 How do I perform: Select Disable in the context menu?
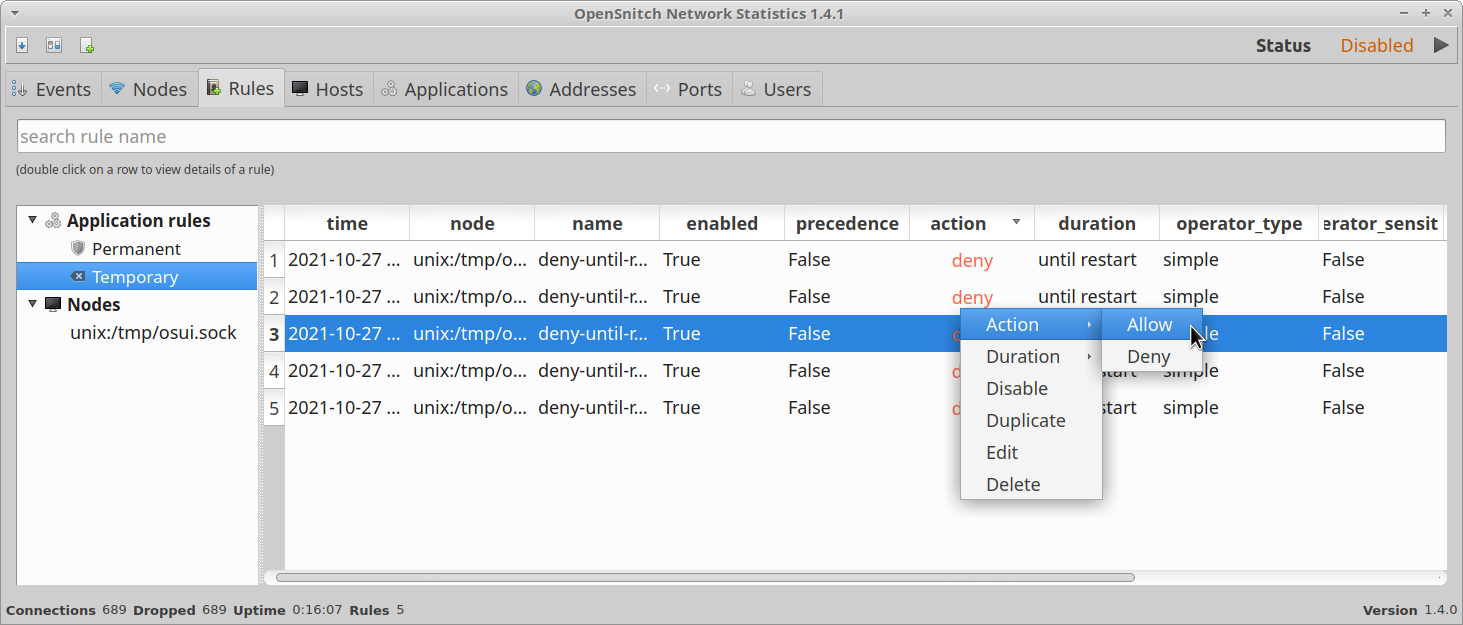(1031, 388)
